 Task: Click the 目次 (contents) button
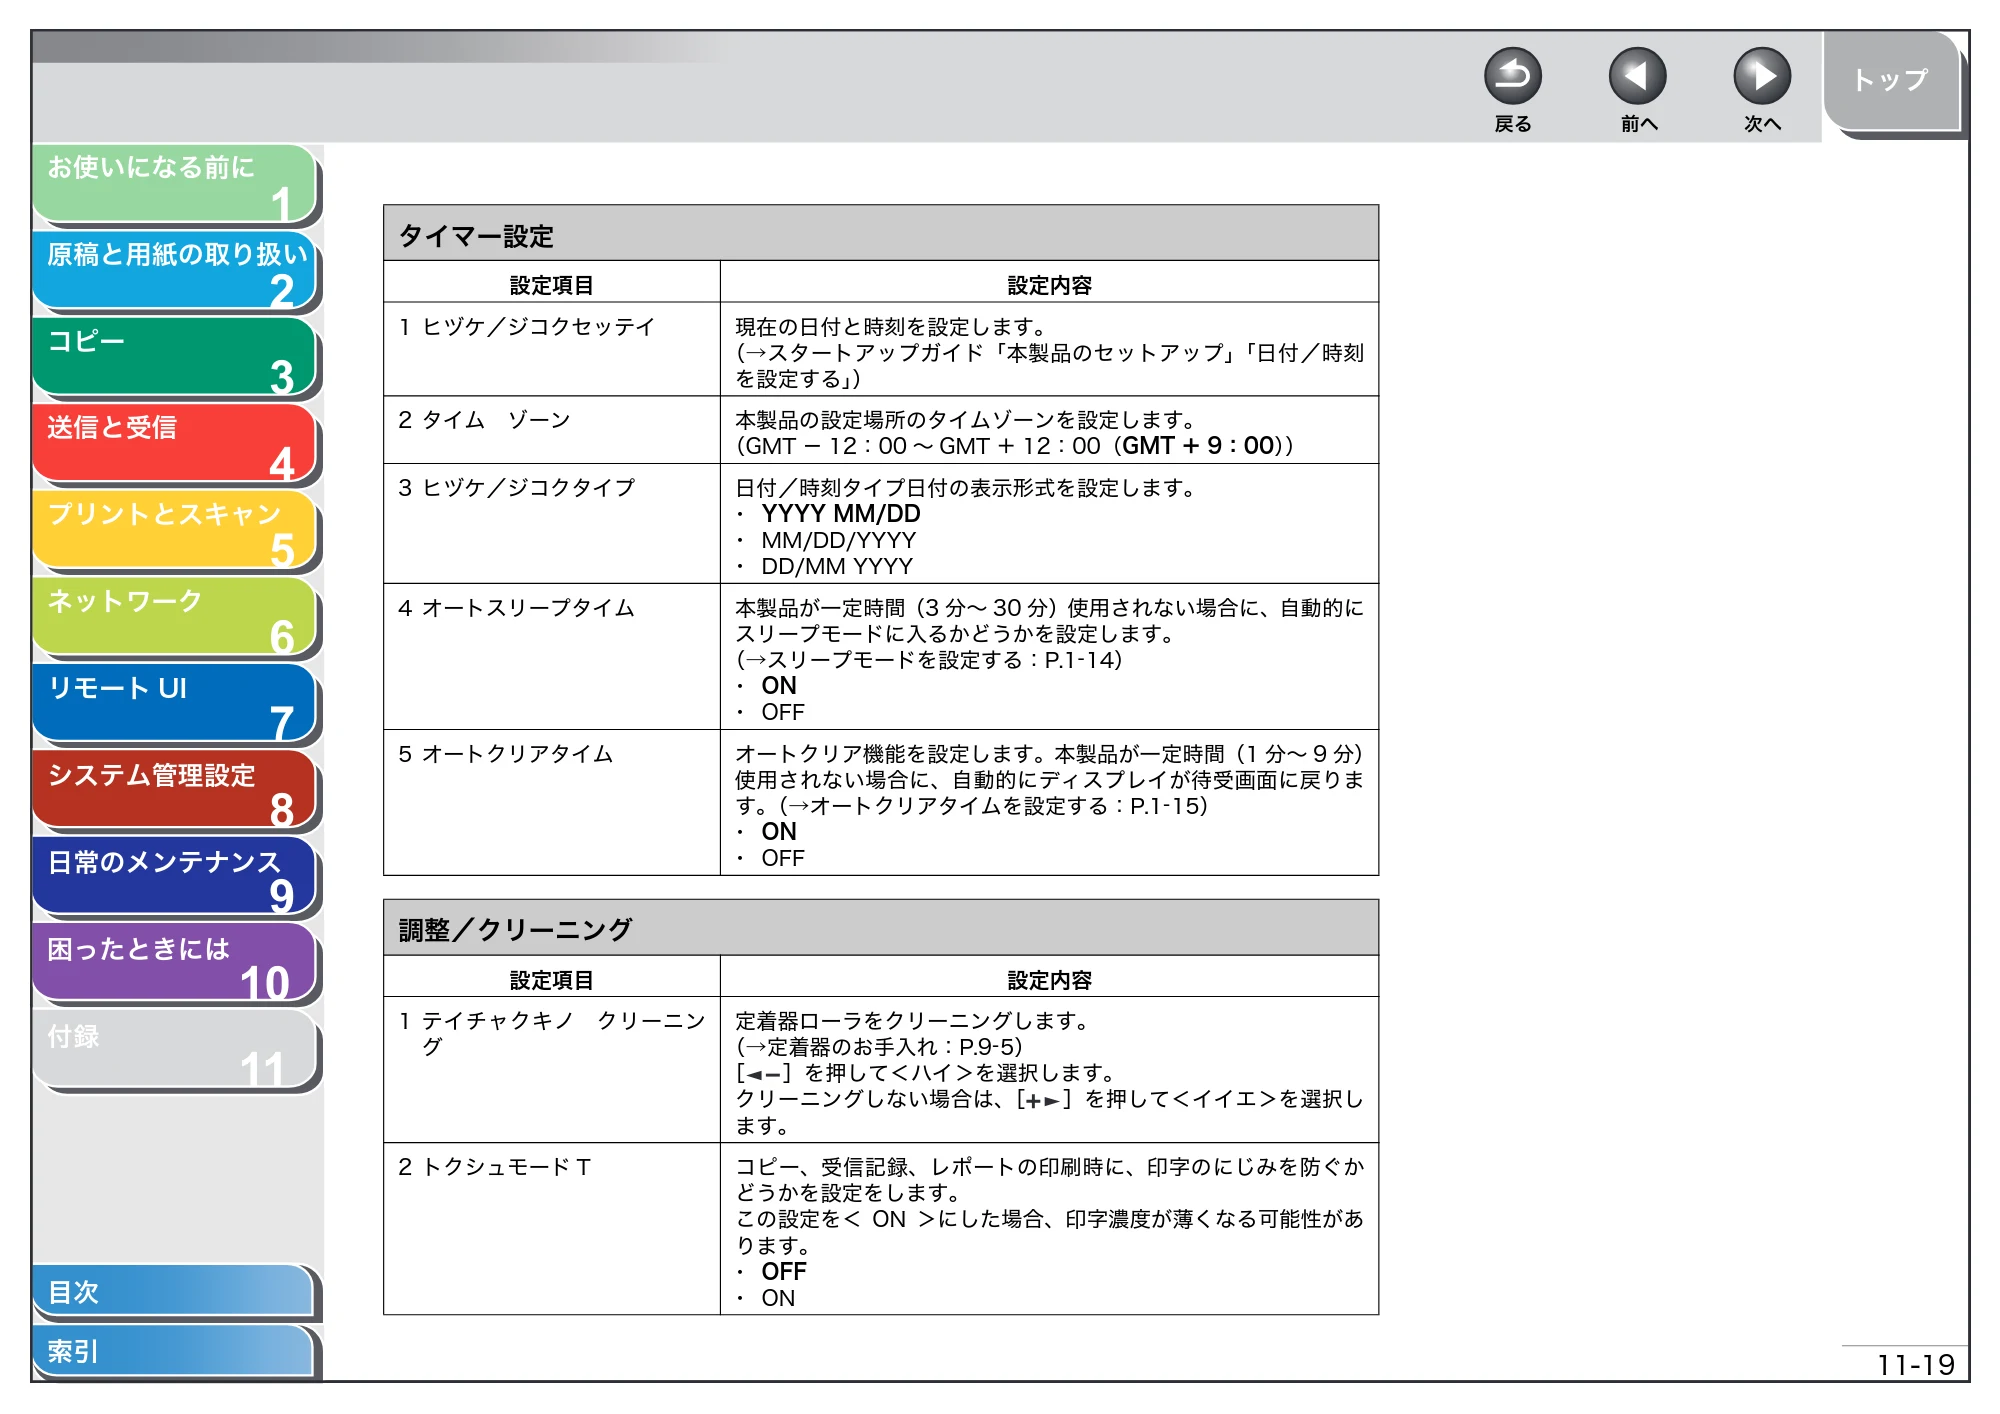173,1292
